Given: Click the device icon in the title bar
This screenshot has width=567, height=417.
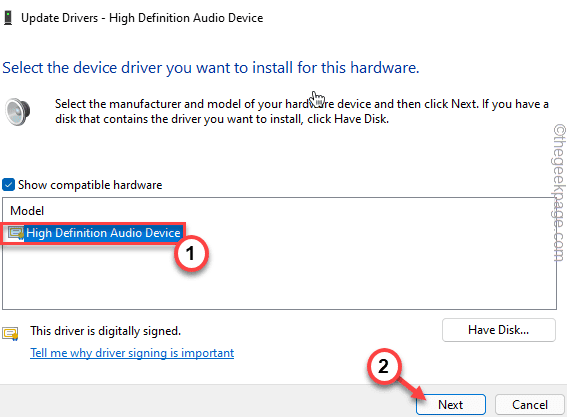Looking at the screenshot, I should (x=8, y=18).
